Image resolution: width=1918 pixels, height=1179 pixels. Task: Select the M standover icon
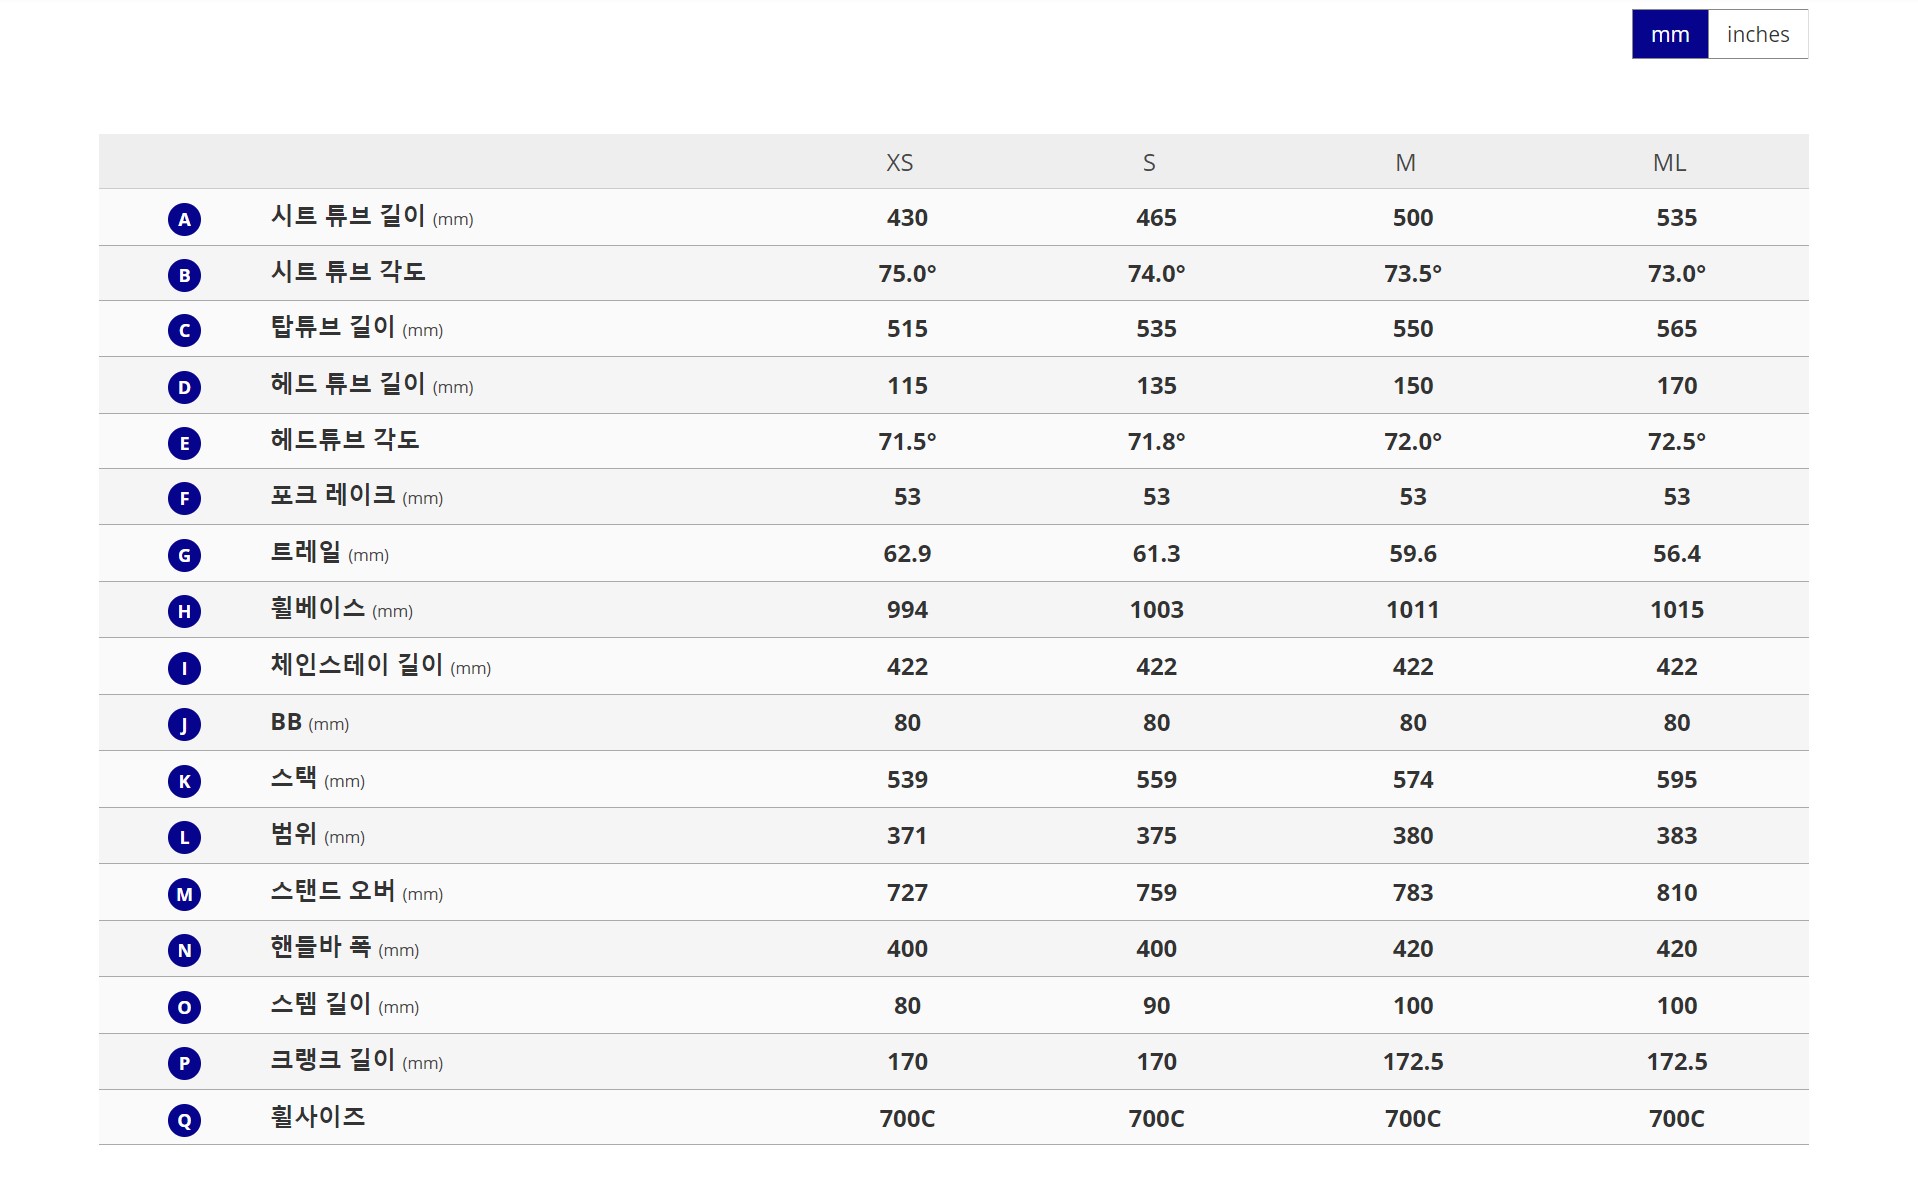pyautogui.click(x=184, y=894)
